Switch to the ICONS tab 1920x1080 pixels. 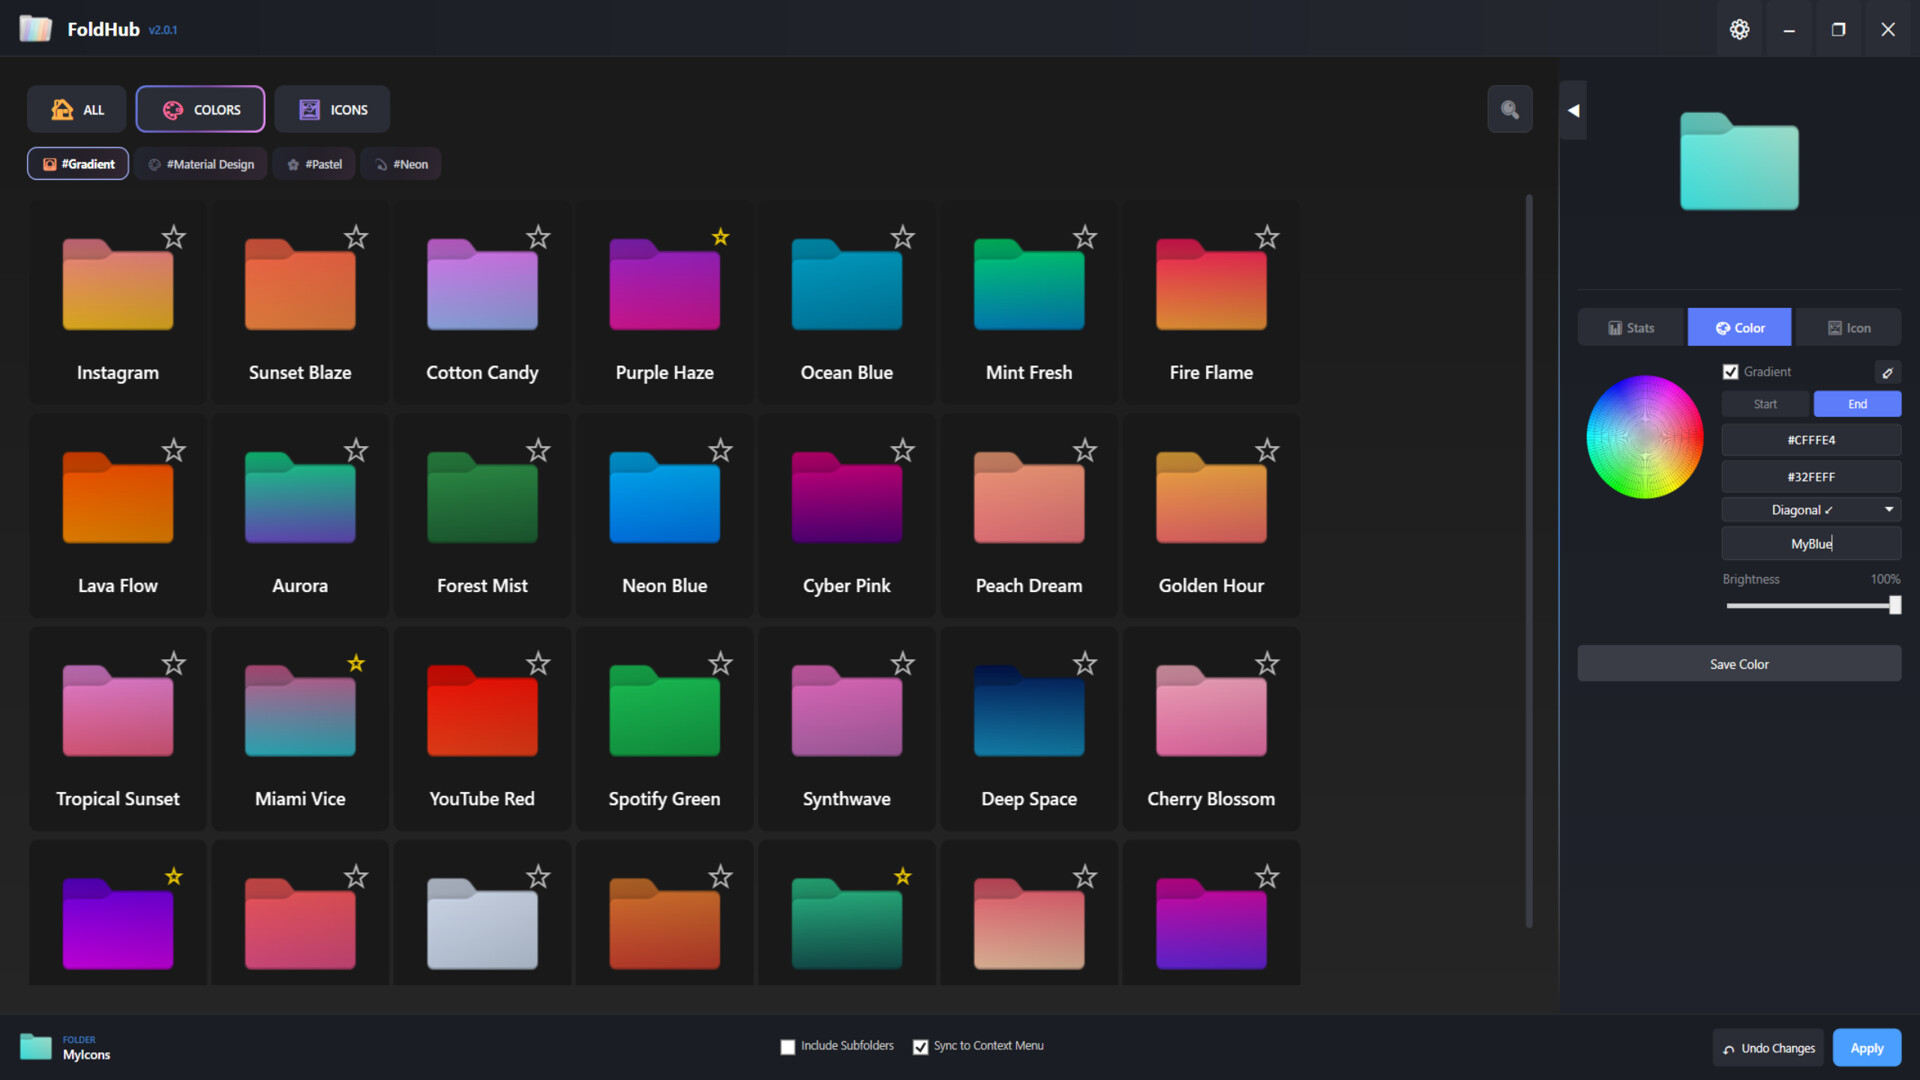click(x=332, y=109)
